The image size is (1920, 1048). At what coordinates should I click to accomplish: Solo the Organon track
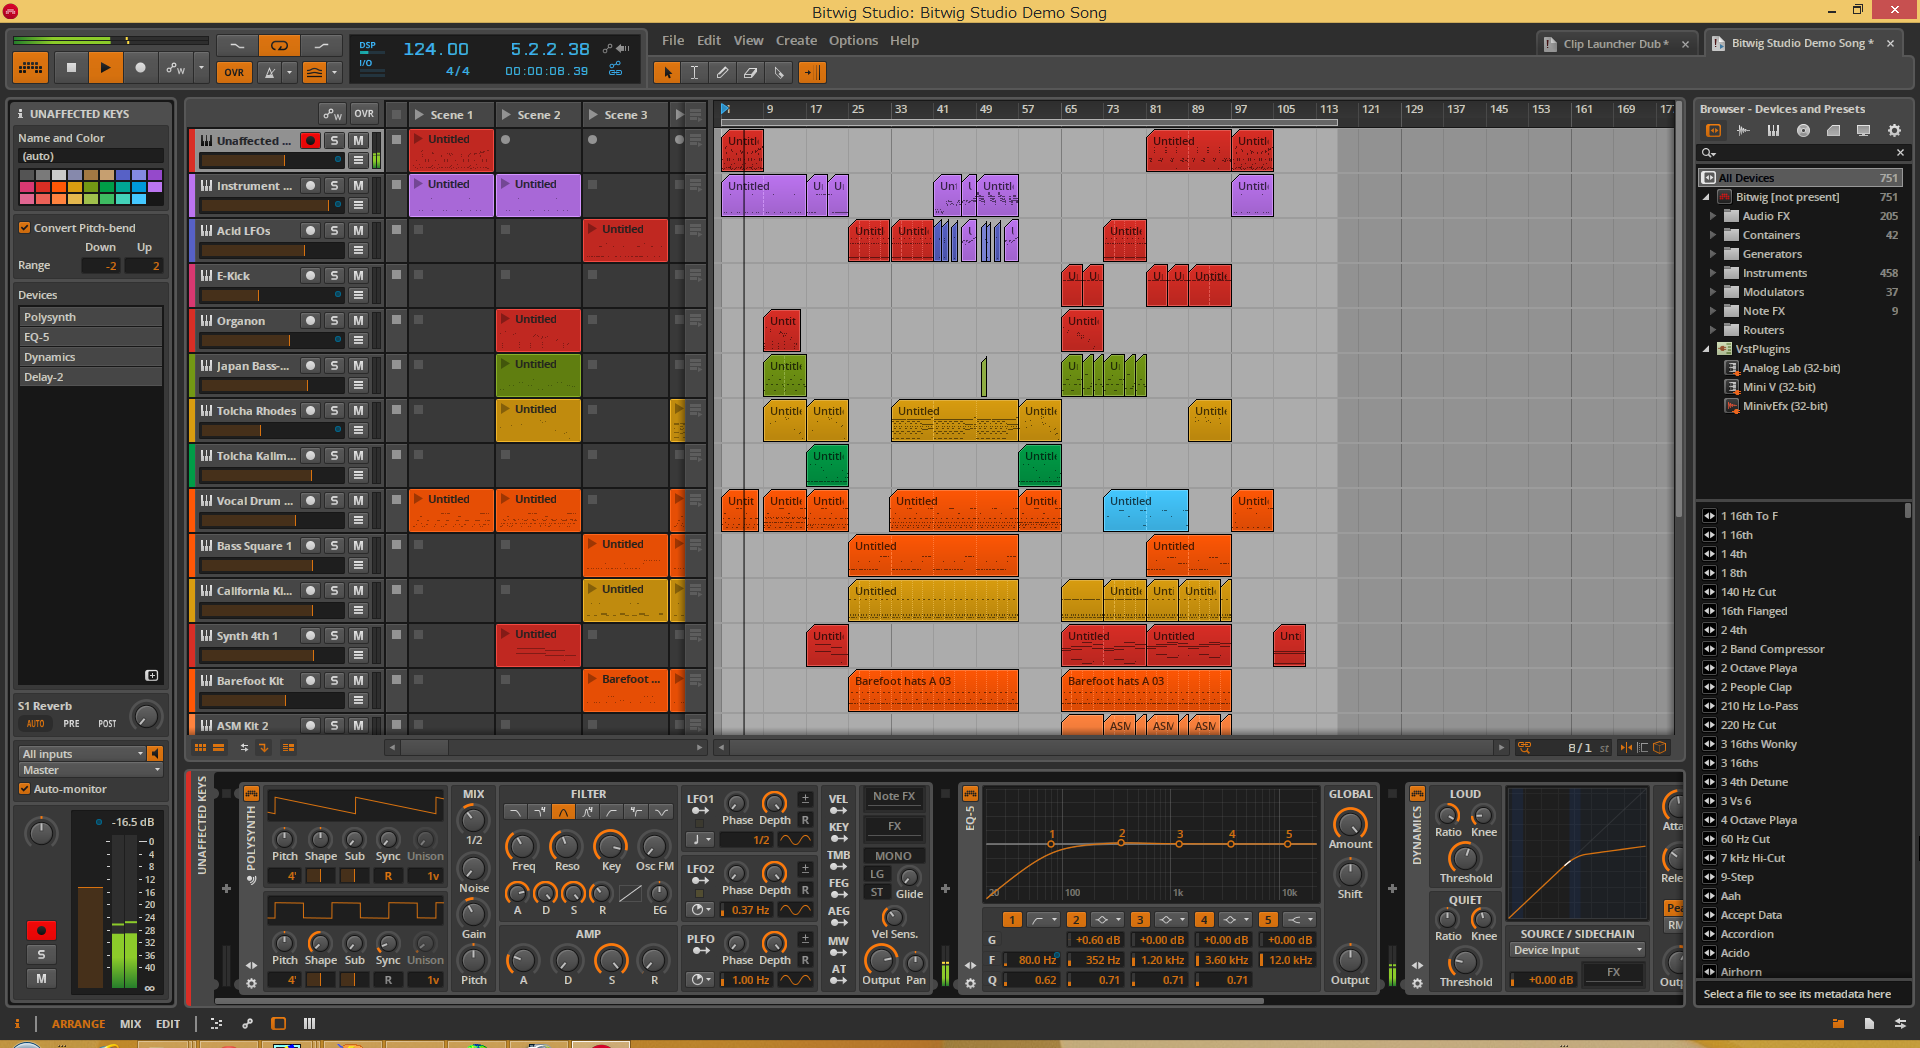coord(334,321)
